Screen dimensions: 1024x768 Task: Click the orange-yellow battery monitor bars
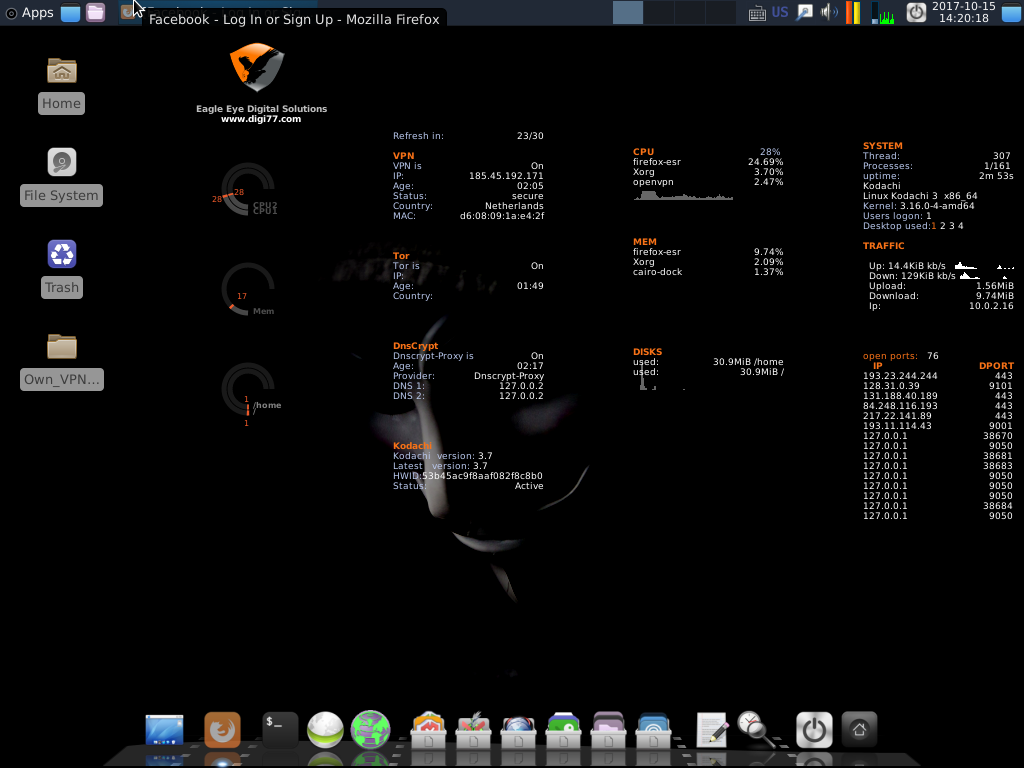pos(853,12)
